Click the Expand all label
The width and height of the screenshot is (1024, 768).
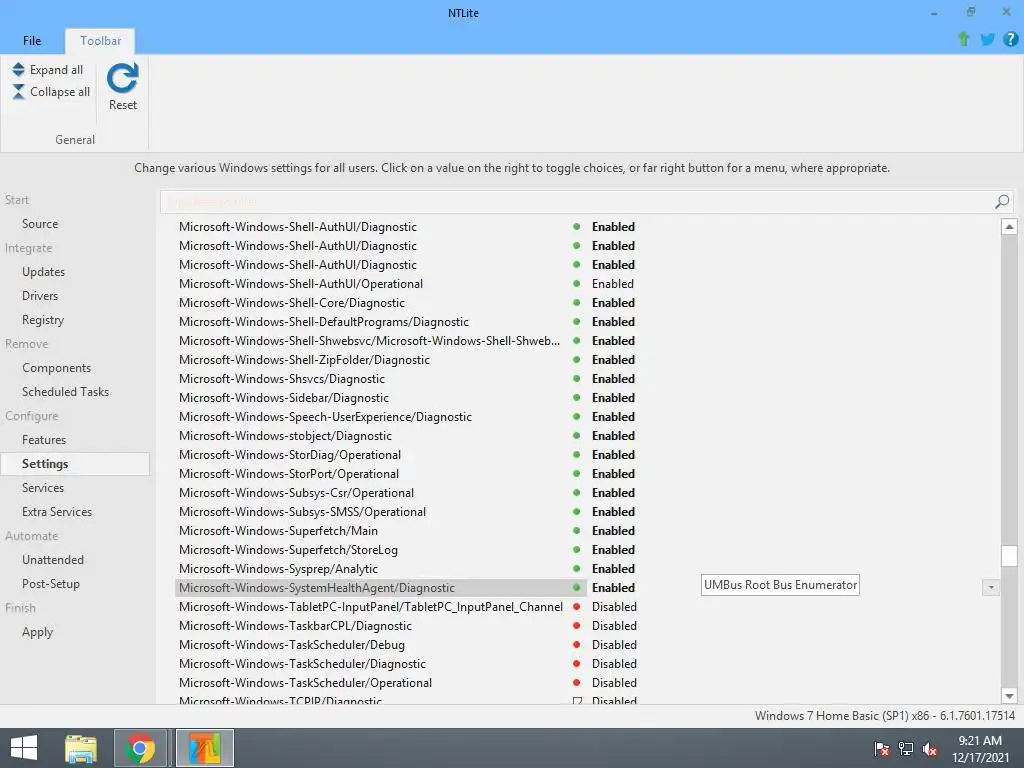click(56, 70)
